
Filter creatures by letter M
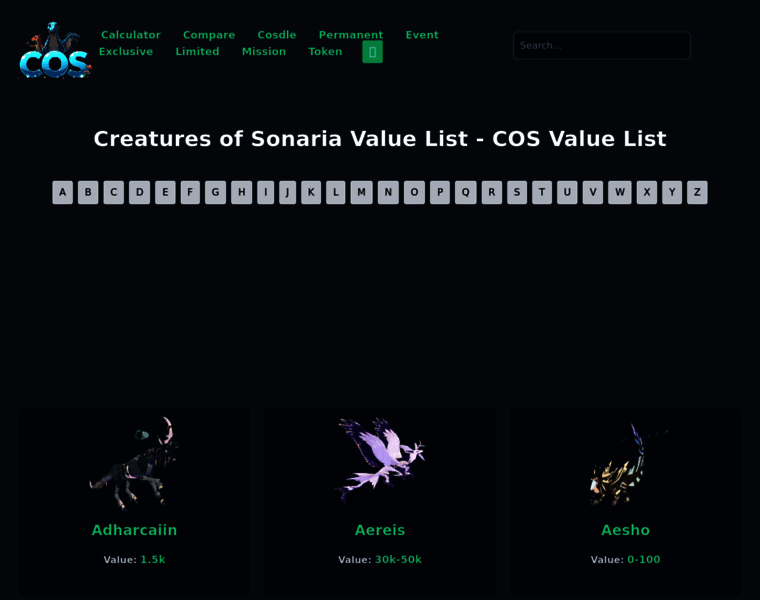point(361,192)
